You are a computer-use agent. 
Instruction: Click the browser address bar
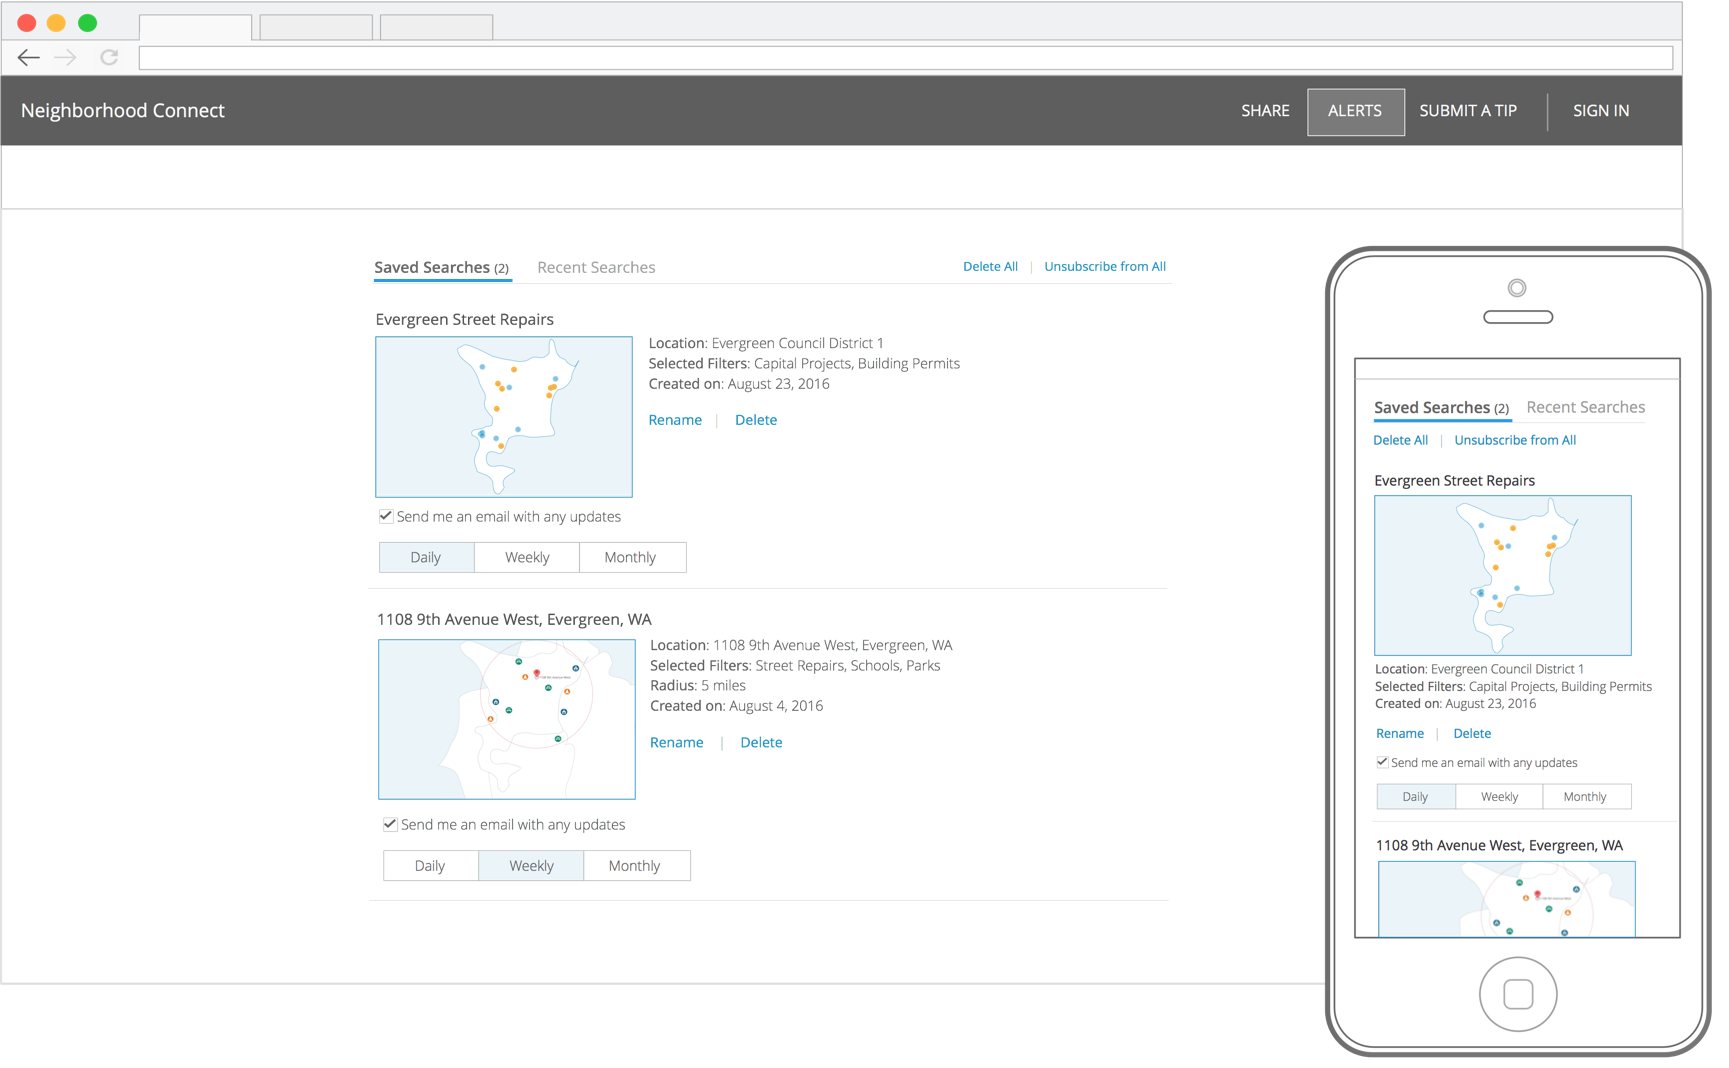(x=905, y=58)
